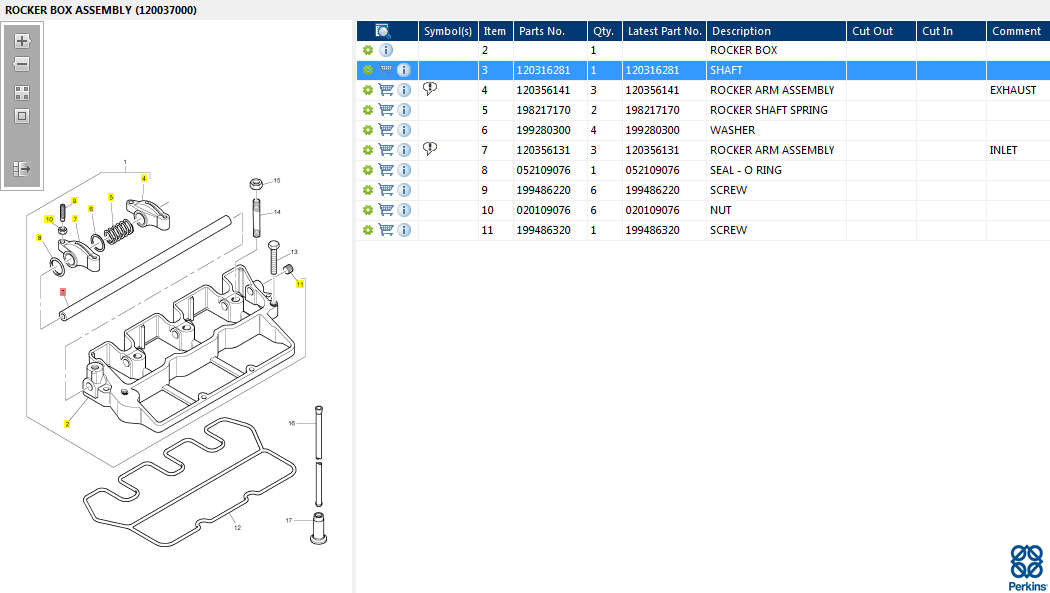The width and height of the screenshot is (1050, 593).
Task: Show info for ROCKER BOX item 2
Action: pyautogui.click(x=386, y=50)
